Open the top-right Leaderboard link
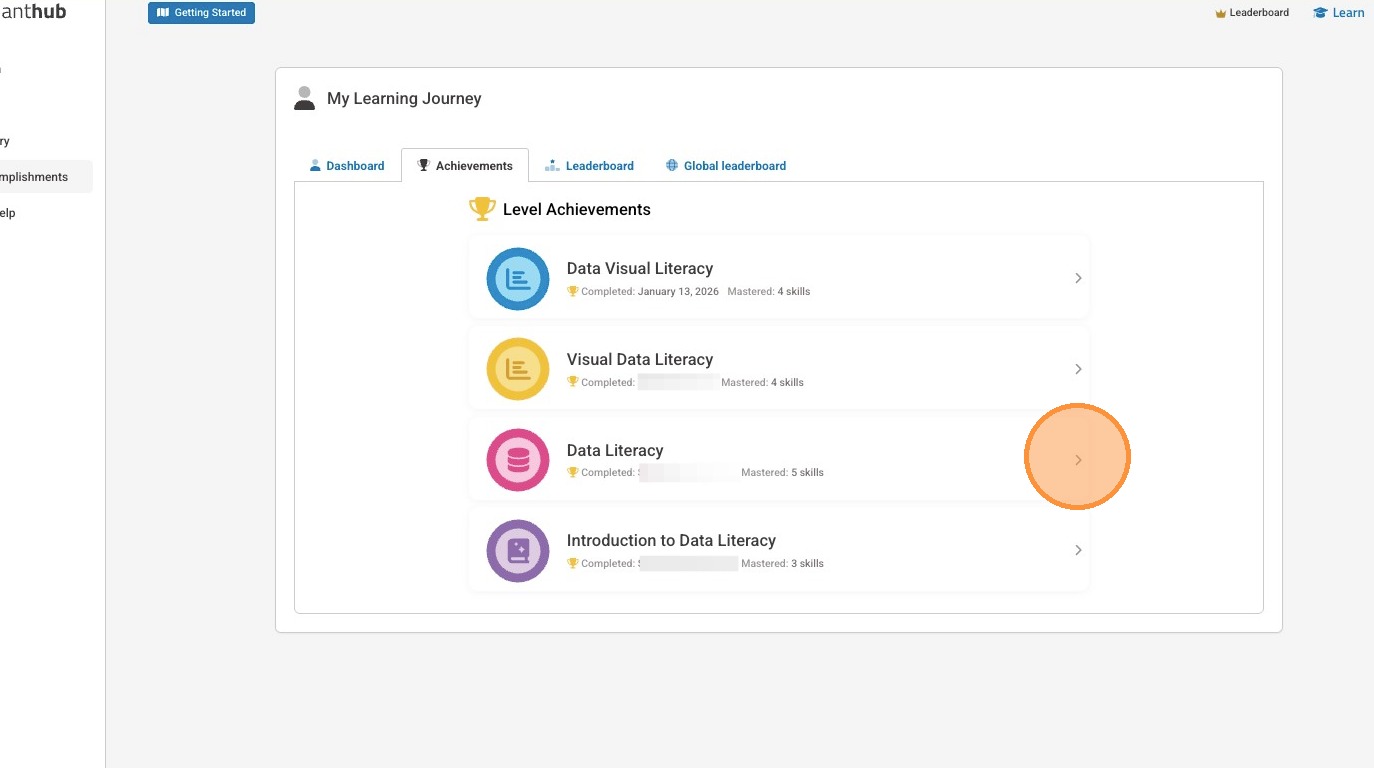Screen dimensions: 1374x768 1259,13
